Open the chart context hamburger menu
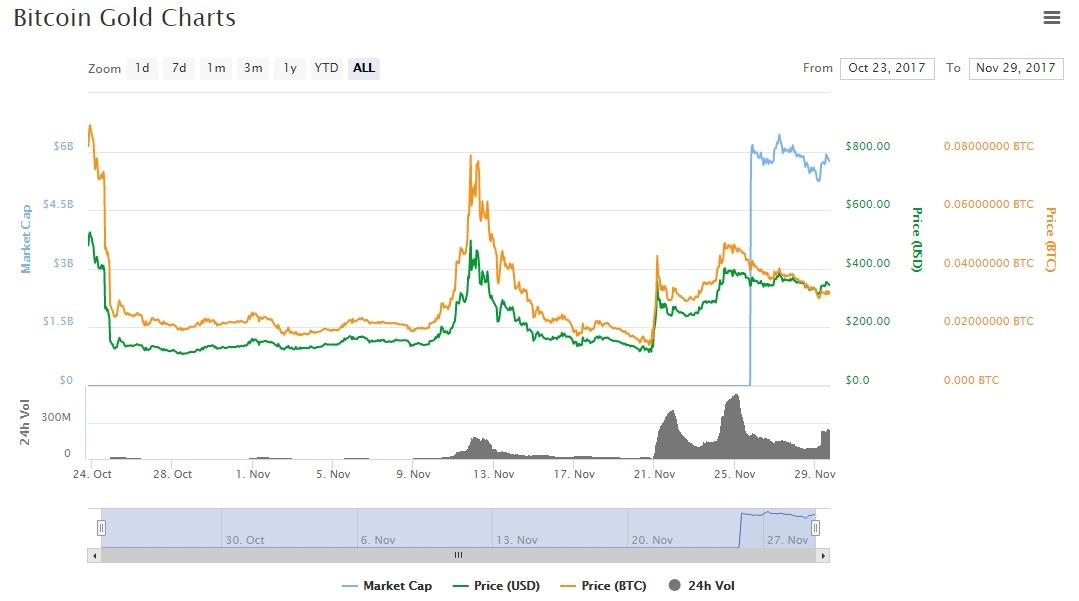This screenshot has height=601, width=1079. (1051, 17)
